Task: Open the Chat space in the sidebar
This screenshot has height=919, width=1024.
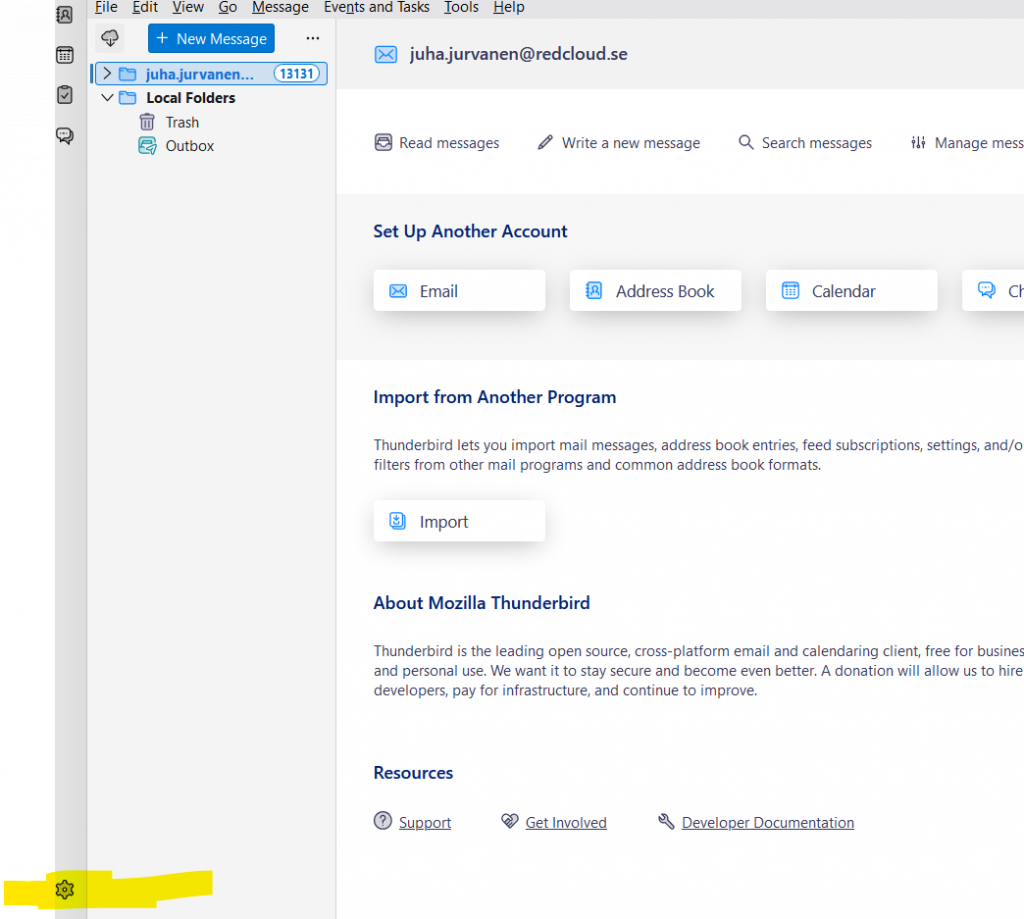Action: [x=65, y=135]
